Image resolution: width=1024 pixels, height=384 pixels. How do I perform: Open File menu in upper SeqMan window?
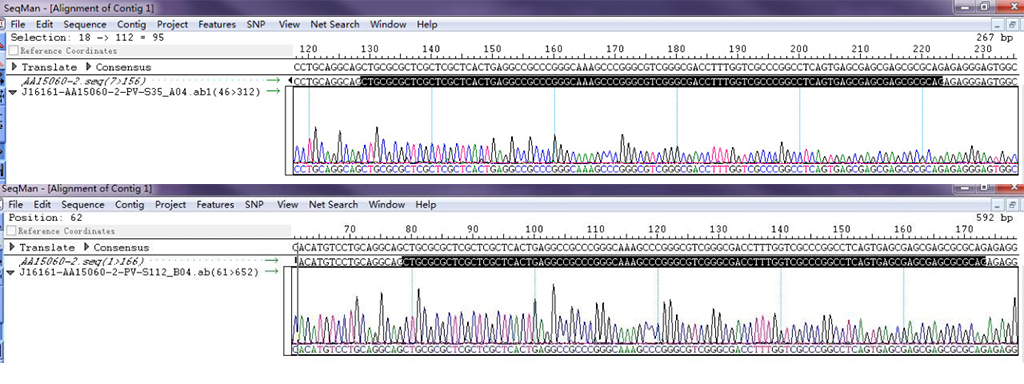click(19, 24)
